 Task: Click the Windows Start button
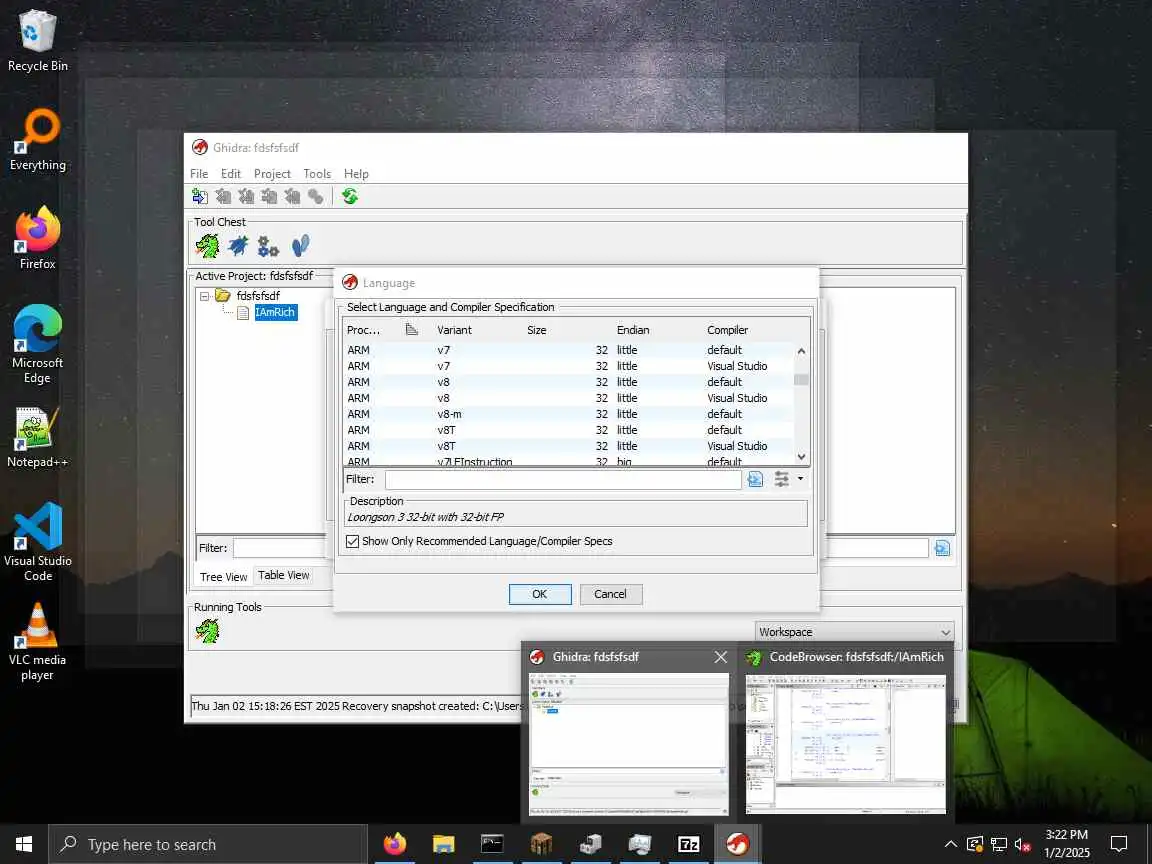[24, 844]
